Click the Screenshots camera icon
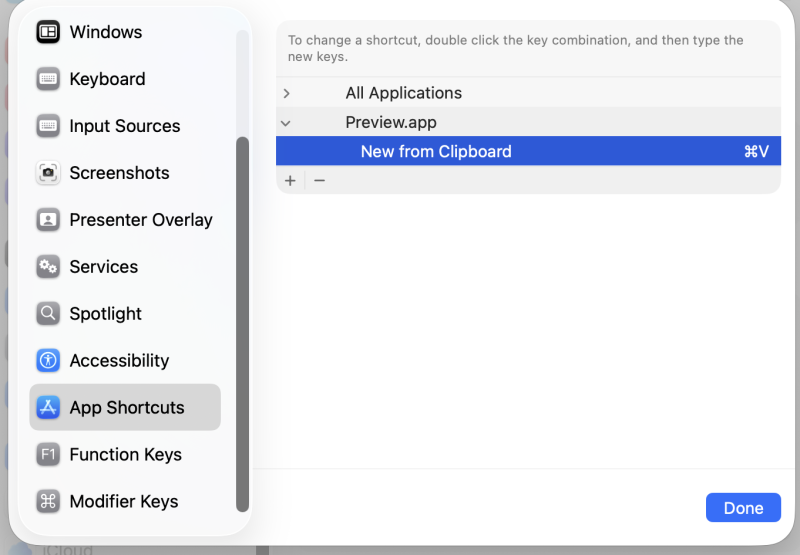 pyautogui.click(x=48, y=173)
